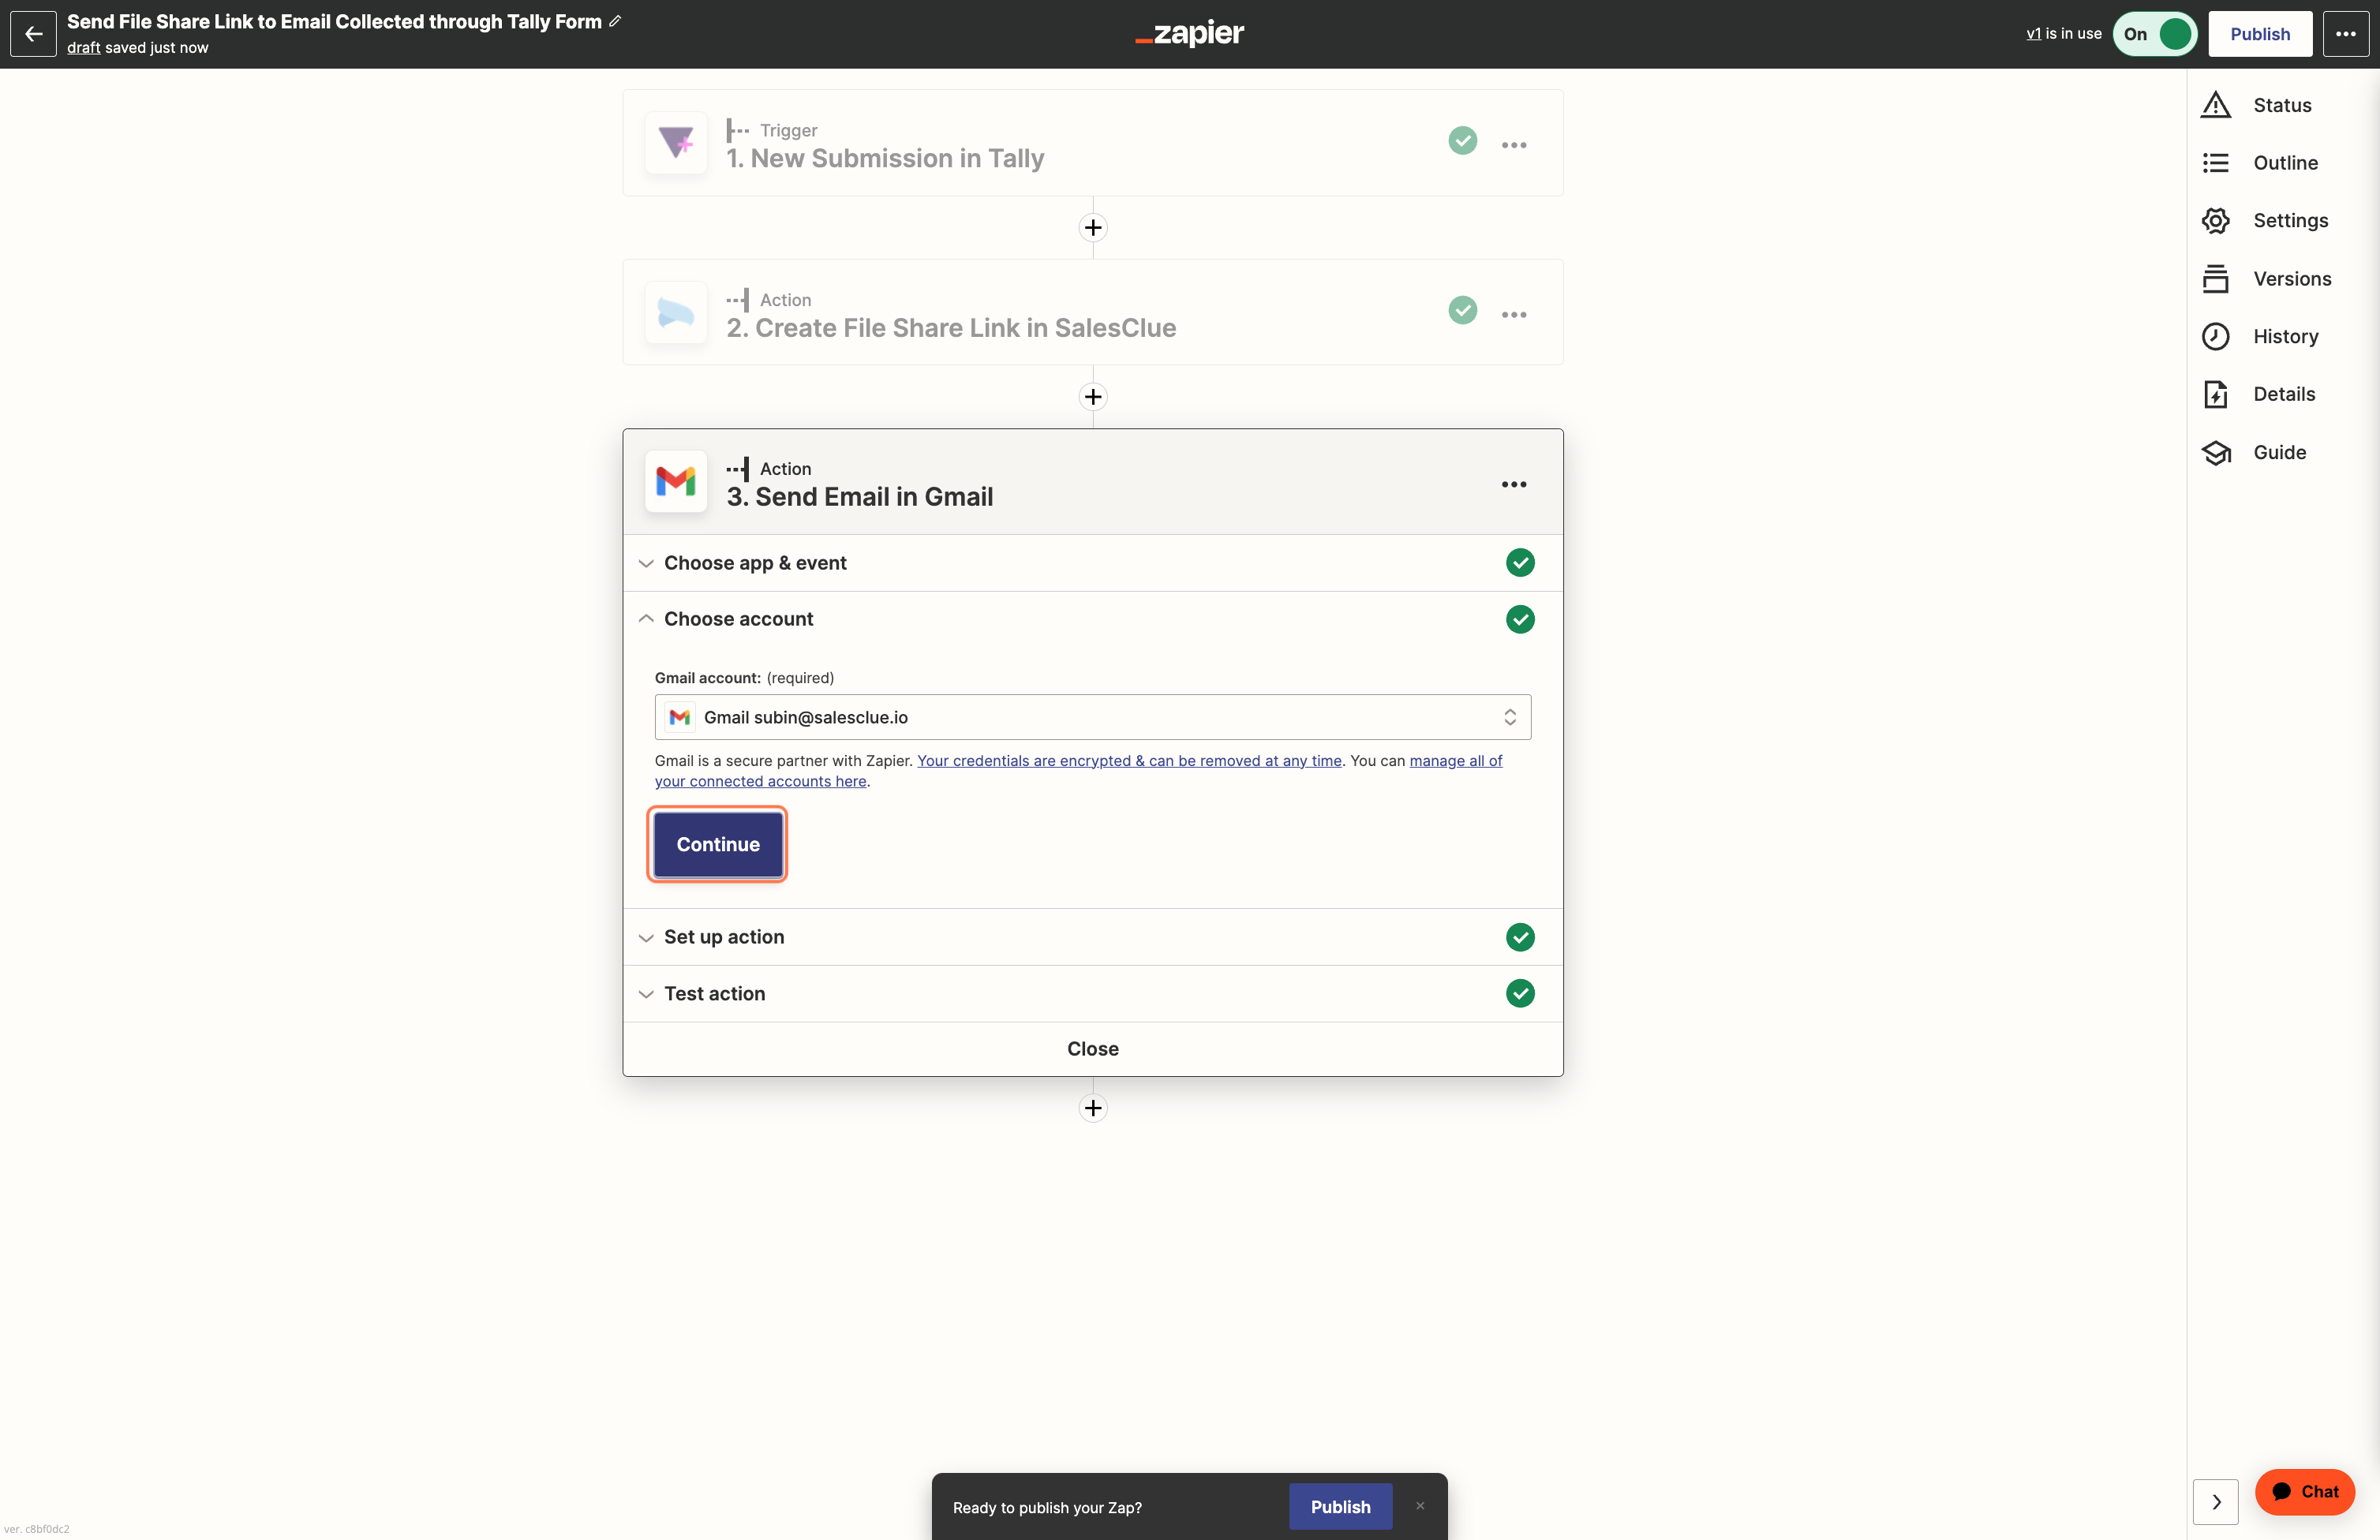This screenshot has height=1540, width=2380.
Task: Click Test action green checkmark
Action: coord(1520,994)
